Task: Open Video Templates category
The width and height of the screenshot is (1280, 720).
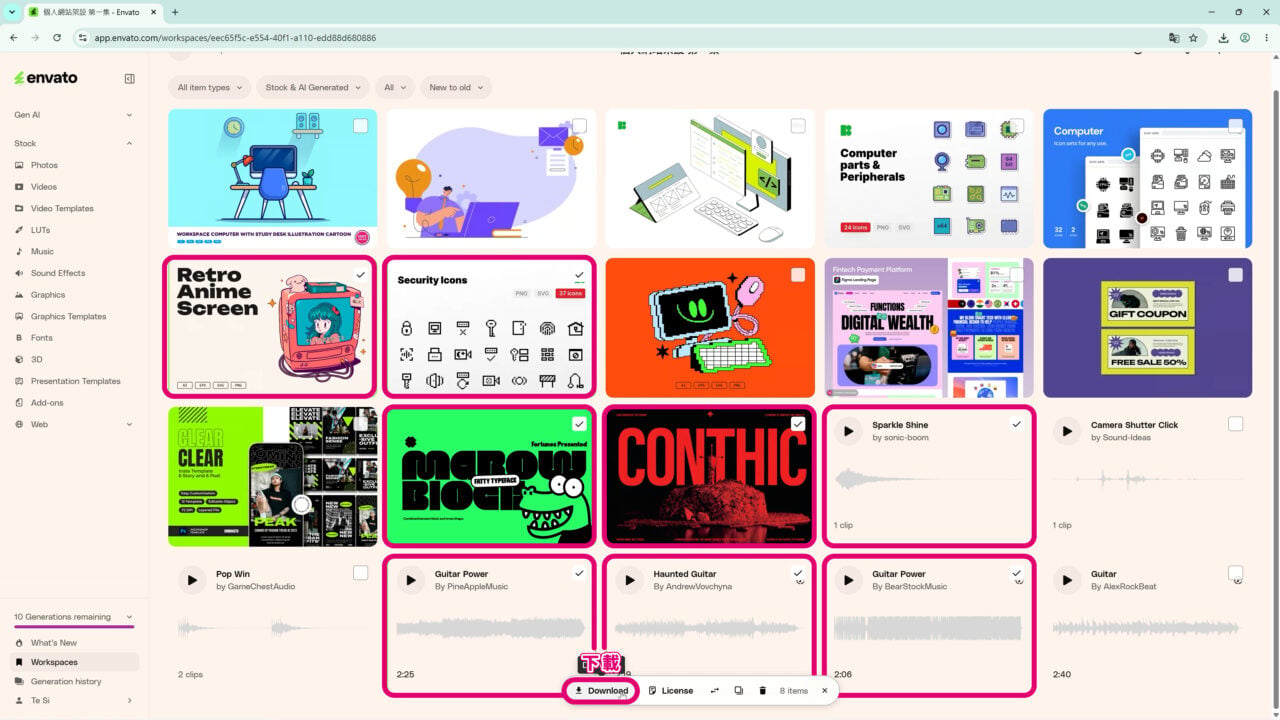Action: click(62, 208)
